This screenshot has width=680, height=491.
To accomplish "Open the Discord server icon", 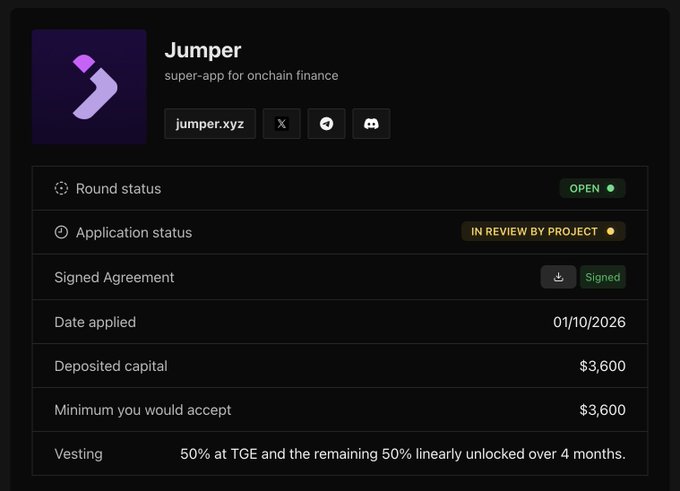I will click(x=371, y=124).
